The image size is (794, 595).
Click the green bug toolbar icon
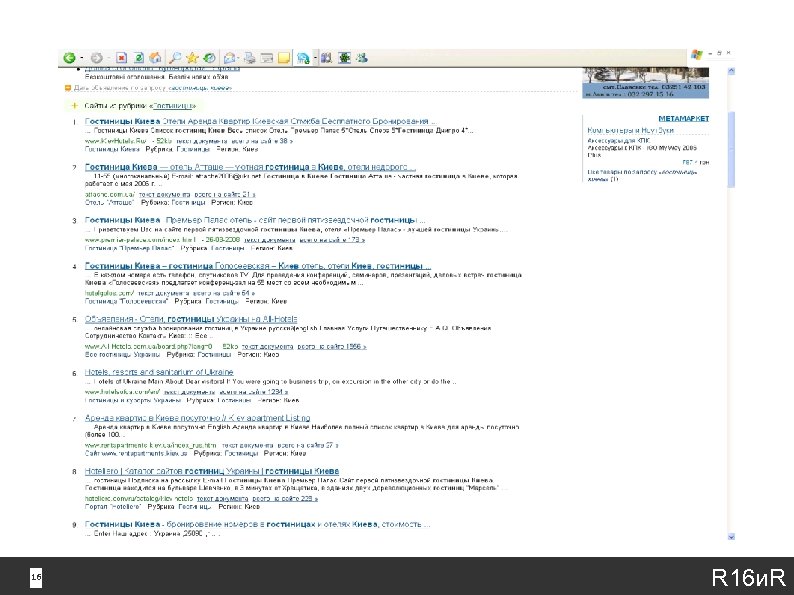tap(344, 58)
